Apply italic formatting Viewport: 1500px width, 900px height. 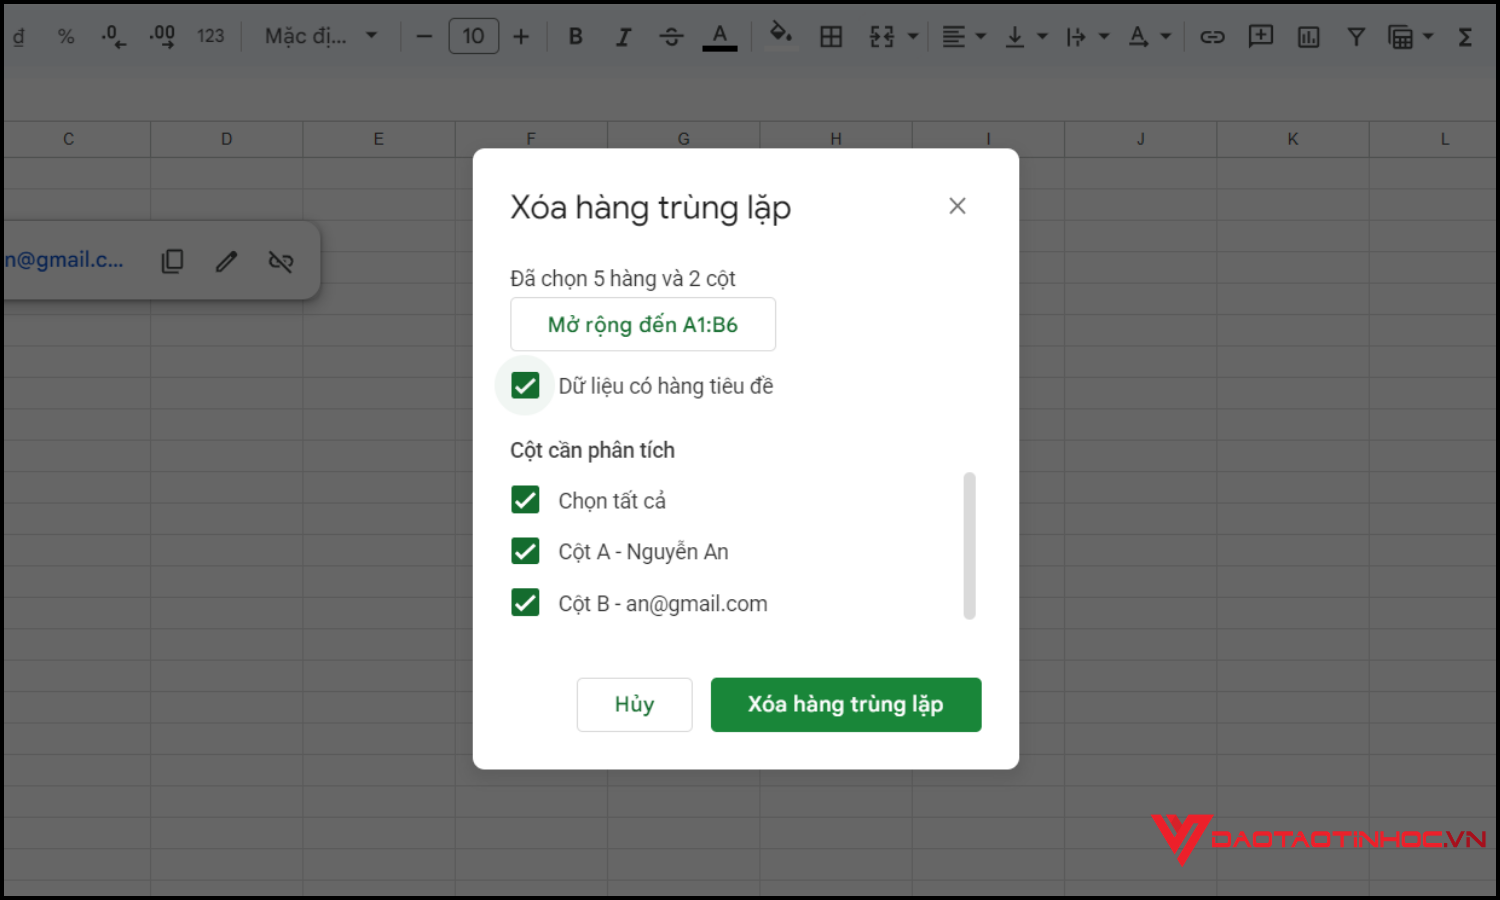(x=623, y=36)
